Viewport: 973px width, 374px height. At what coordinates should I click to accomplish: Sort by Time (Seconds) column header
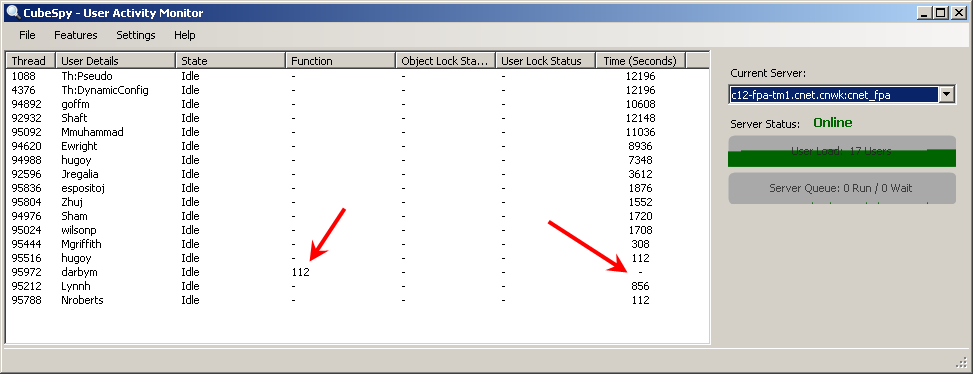[x=640, y=61]
